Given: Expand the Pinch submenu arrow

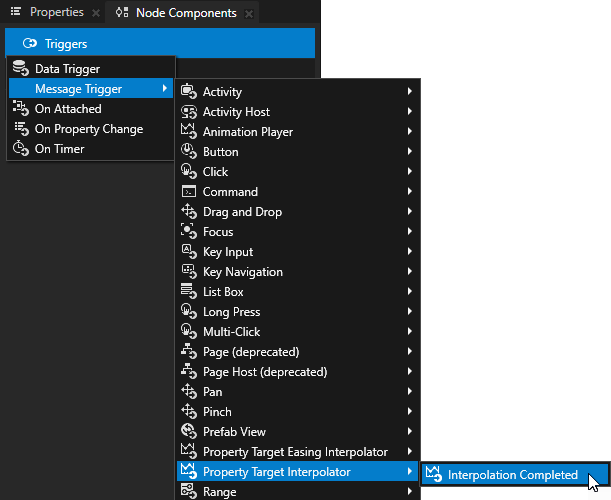Looking at the screenshot, I should (410, 412).
